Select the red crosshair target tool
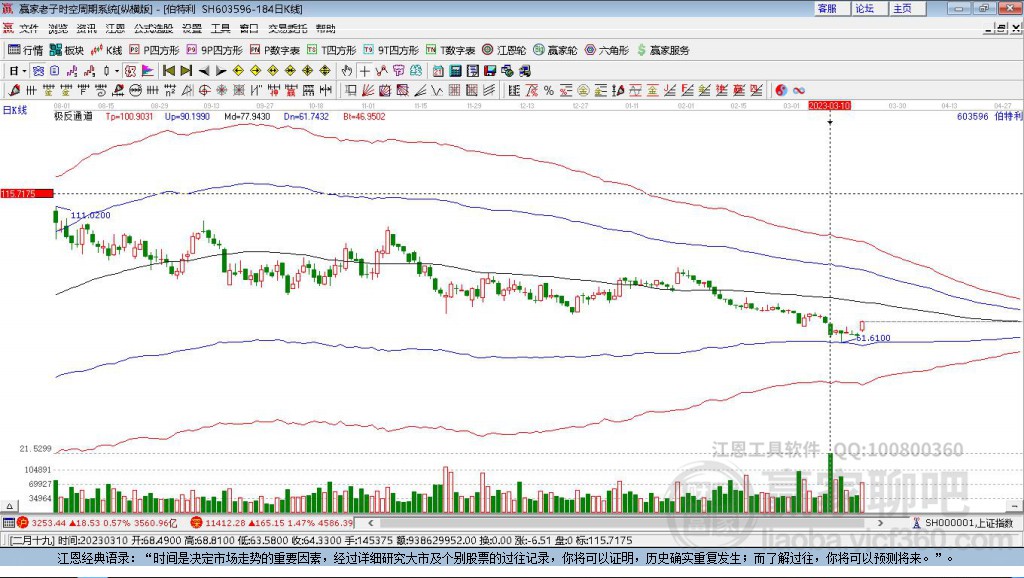The width and height of the screenshot is (1024, 578). (x=204, y=90)
